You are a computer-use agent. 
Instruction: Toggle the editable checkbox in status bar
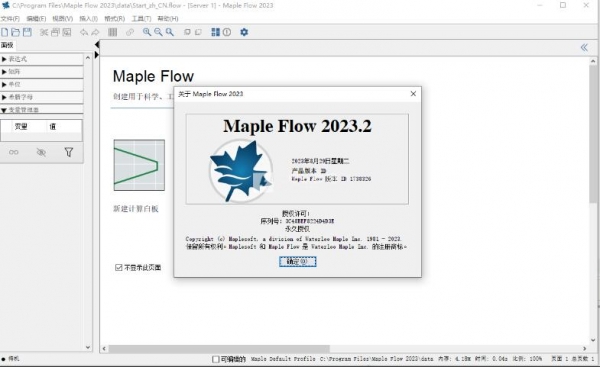[x=216, y=359]
